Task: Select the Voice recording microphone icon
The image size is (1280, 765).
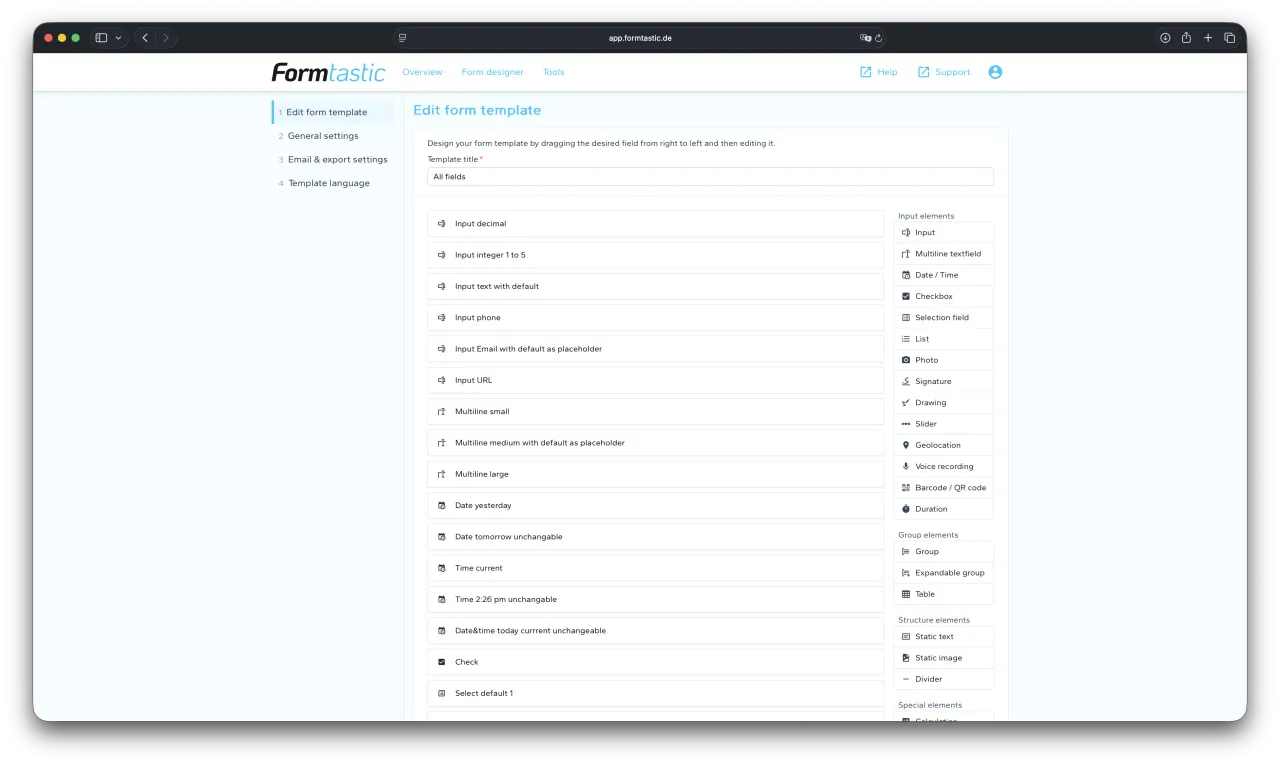Action: tap(906, 466)
